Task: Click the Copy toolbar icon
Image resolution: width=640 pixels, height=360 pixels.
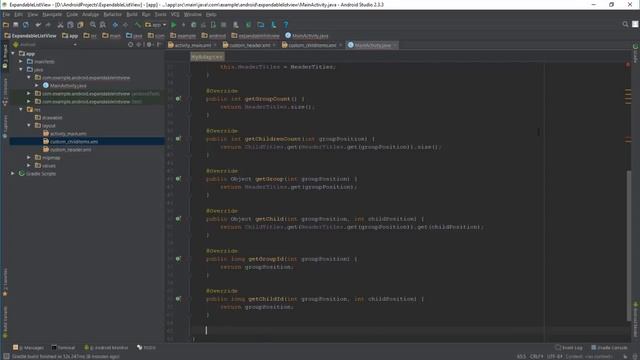Action: pyautogui.click(x=70, y=25)
